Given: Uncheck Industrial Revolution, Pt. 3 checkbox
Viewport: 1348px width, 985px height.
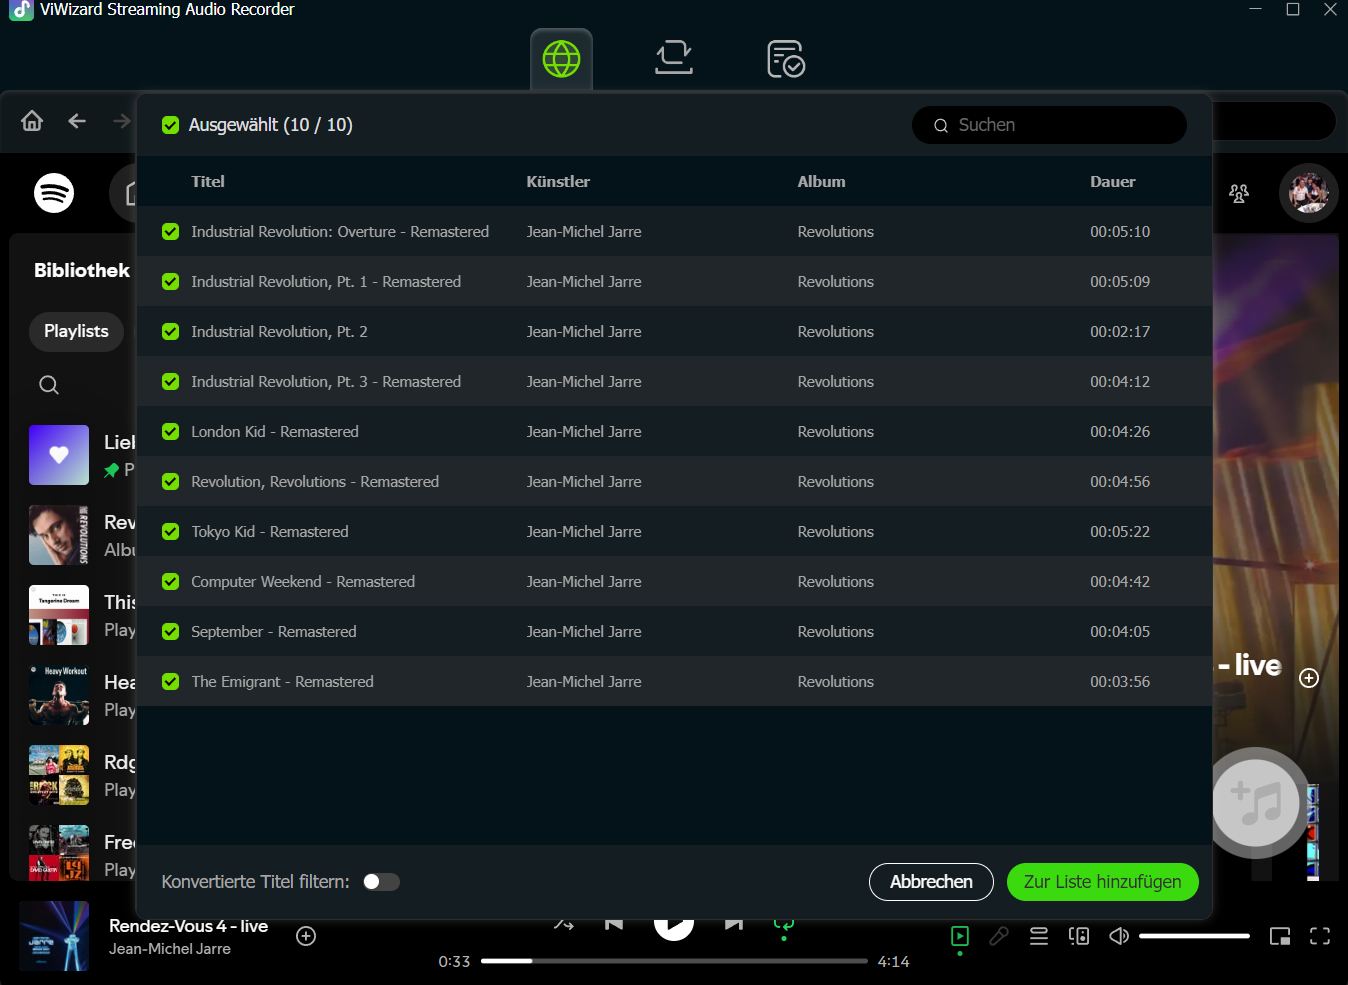Looking at the screenshot, I should (170, 382).
